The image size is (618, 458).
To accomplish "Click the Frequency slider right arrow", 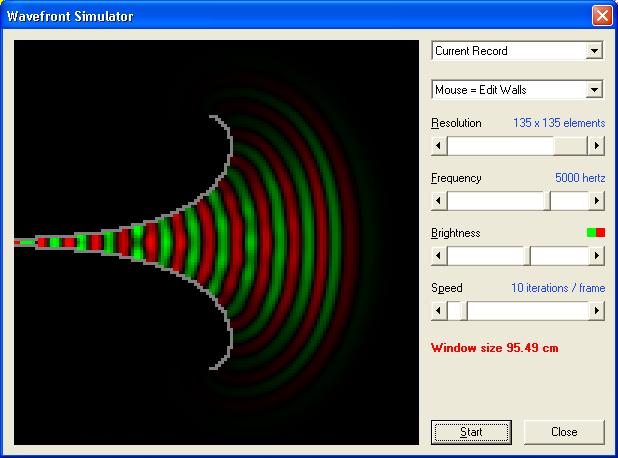I will coord(596,201).
